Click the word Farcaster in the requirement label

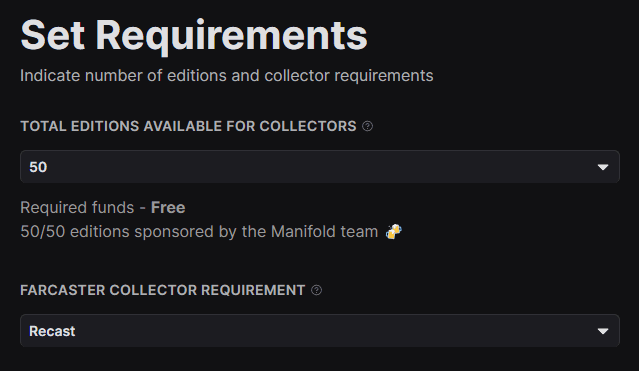pyautogui.click(x=63, y=290)
